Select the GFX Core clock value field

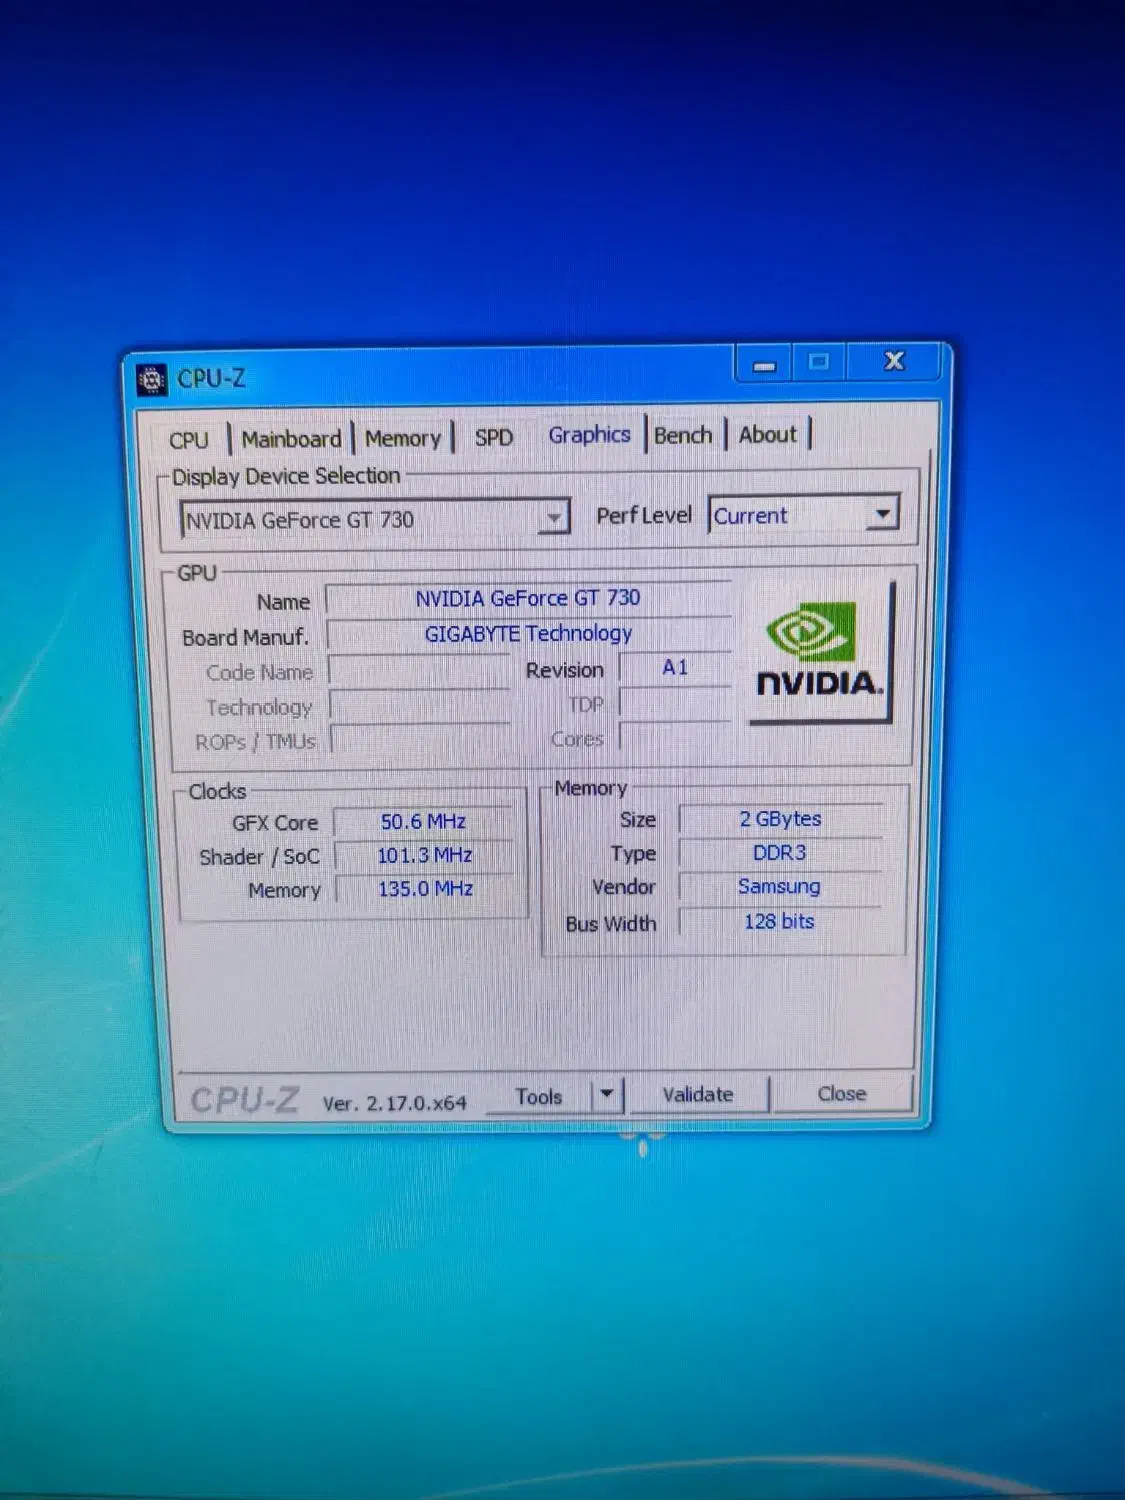point(423,821)
